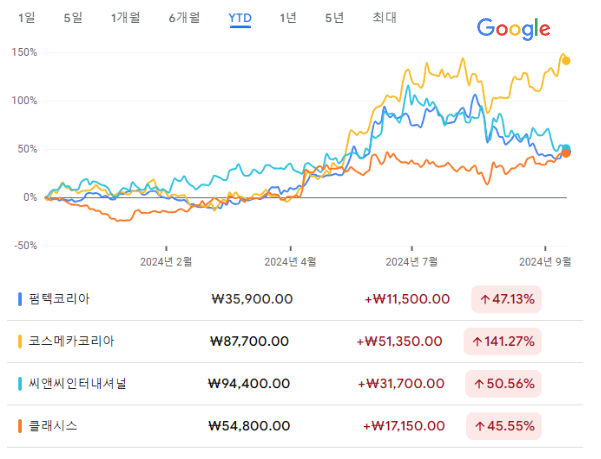Screen dimensions: 601x459
Task: Click the change value +₩31,700.00
Action: (401, 384)
